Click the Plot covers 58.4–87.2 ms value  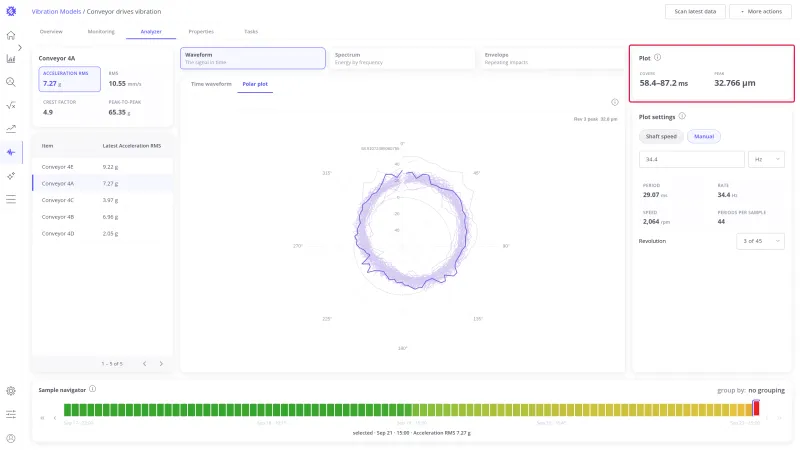click(664, 83)
